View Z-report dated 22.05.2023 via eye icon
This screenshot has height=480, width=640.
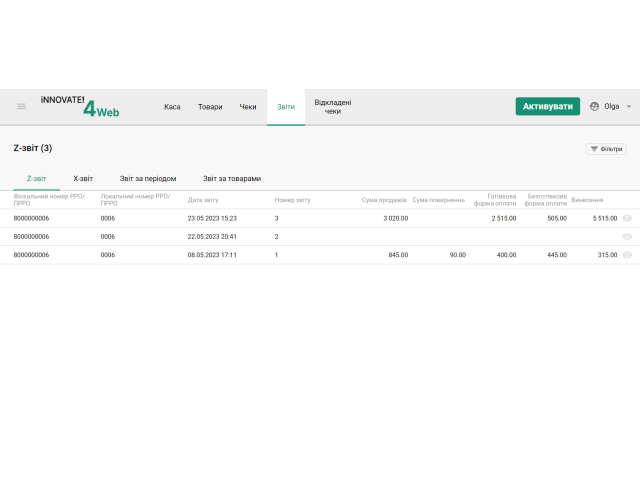click(627, 236)
